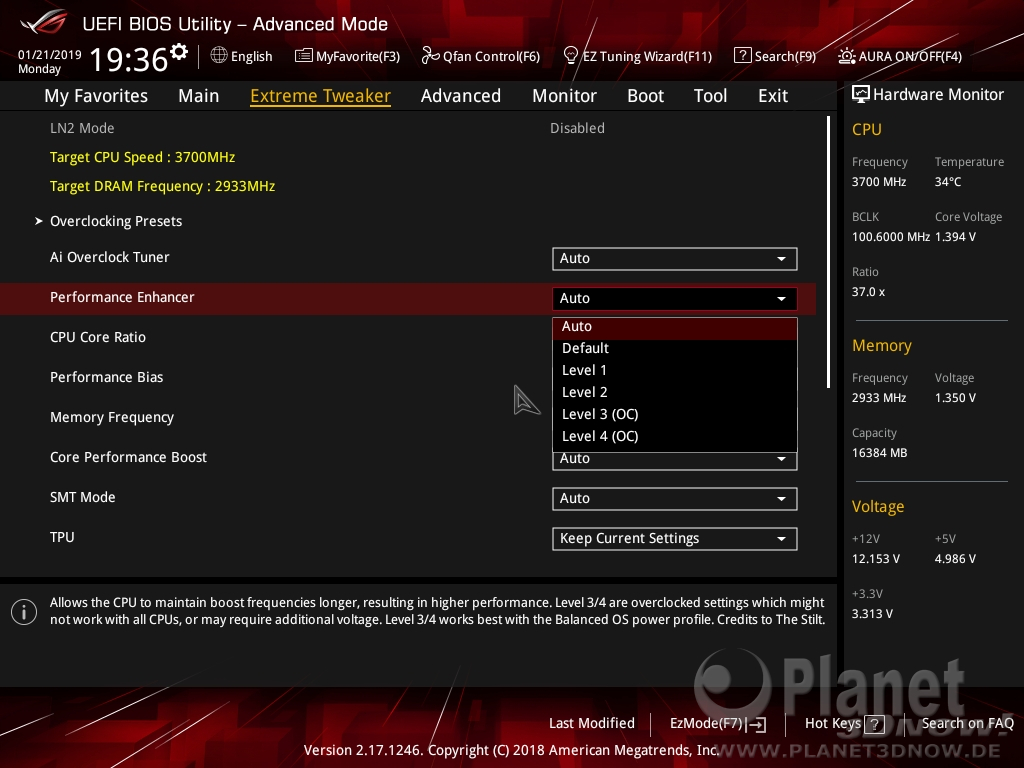Select the Performance Bias row
The width and height of the screenshot is (1024, 768).
106,377
